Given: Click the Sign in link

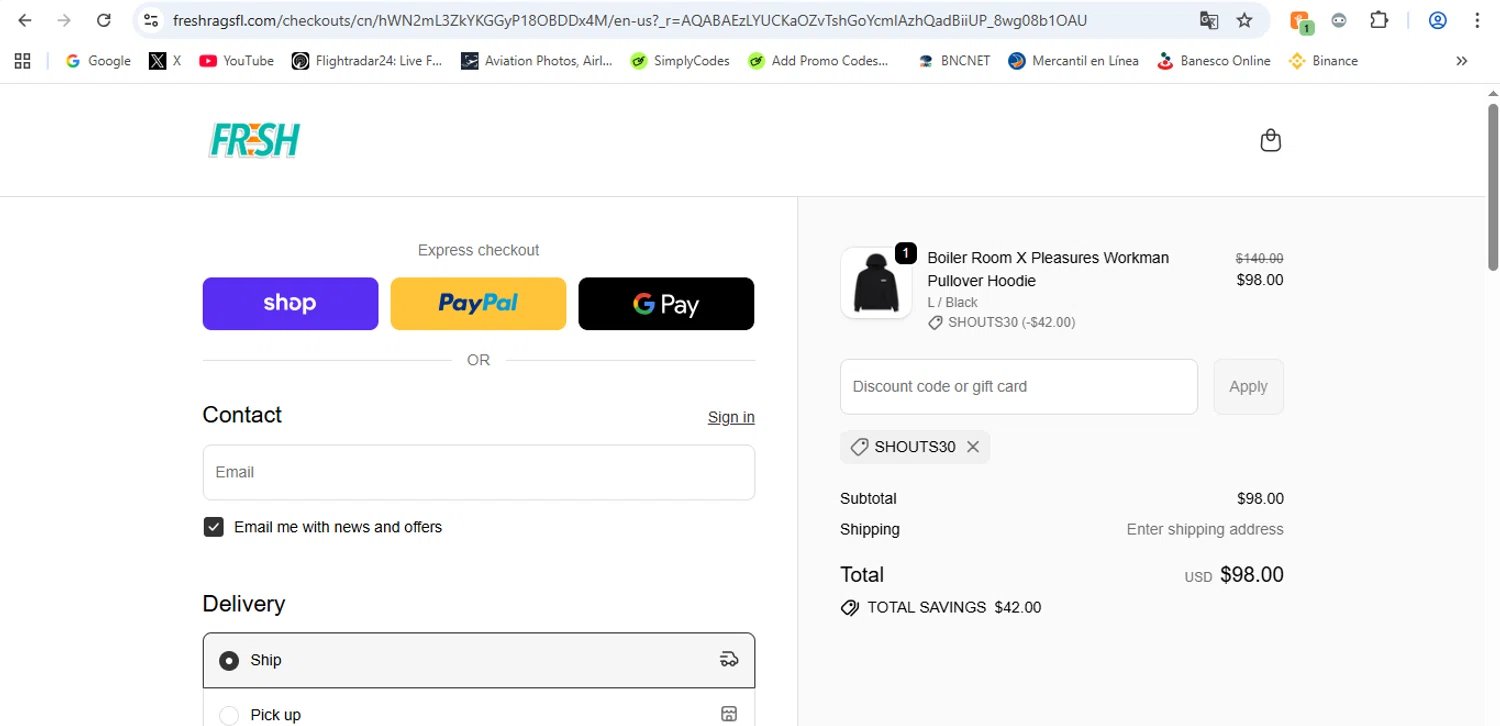Looking at the screenshot, I should [x=731, y=417].
